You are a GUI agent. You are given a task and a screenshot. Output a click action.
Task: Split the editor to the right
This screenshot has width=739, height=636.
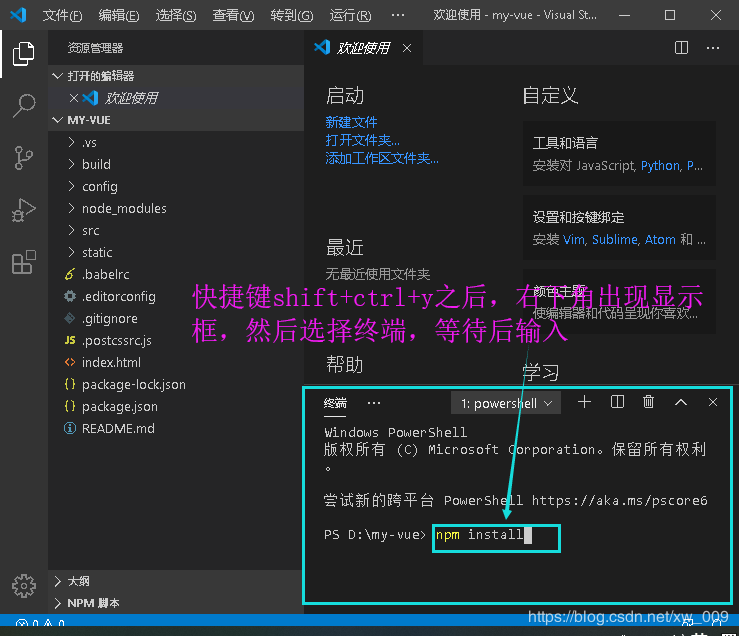(681, 48)
